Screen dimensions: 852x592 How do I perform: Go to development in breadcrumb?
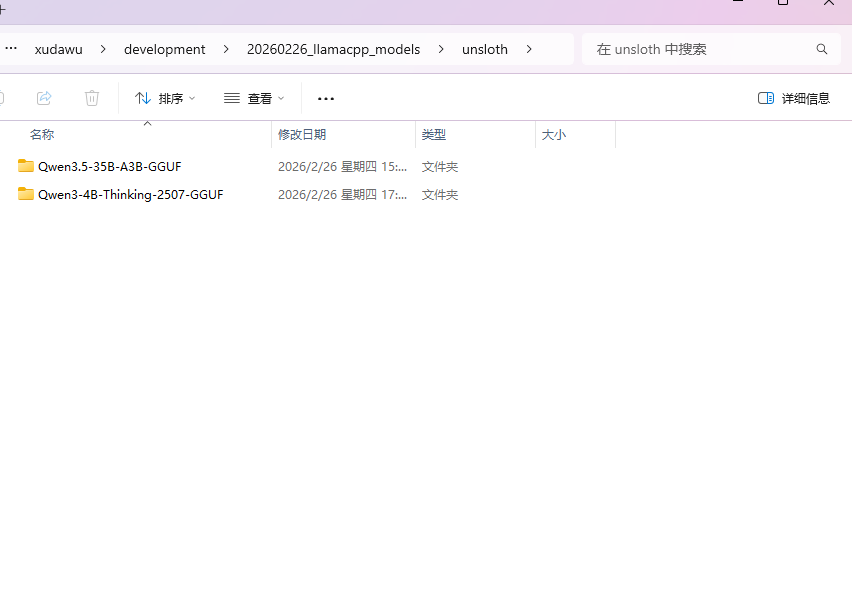tap(165, 49)
